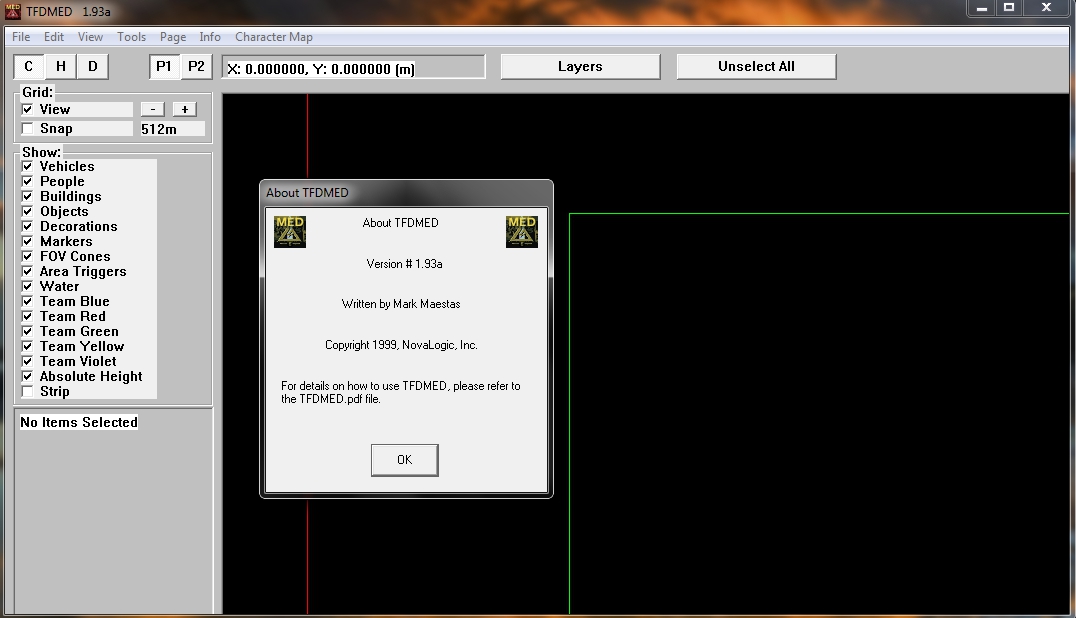
Task: Hide Team Red items
Action: (x=27, y=316)
